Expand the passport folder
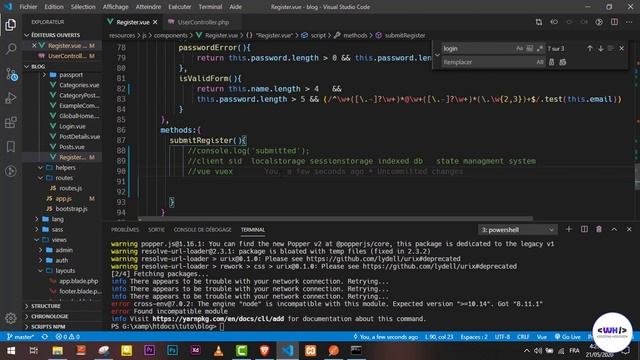640x360 pixels. point(71,75)
